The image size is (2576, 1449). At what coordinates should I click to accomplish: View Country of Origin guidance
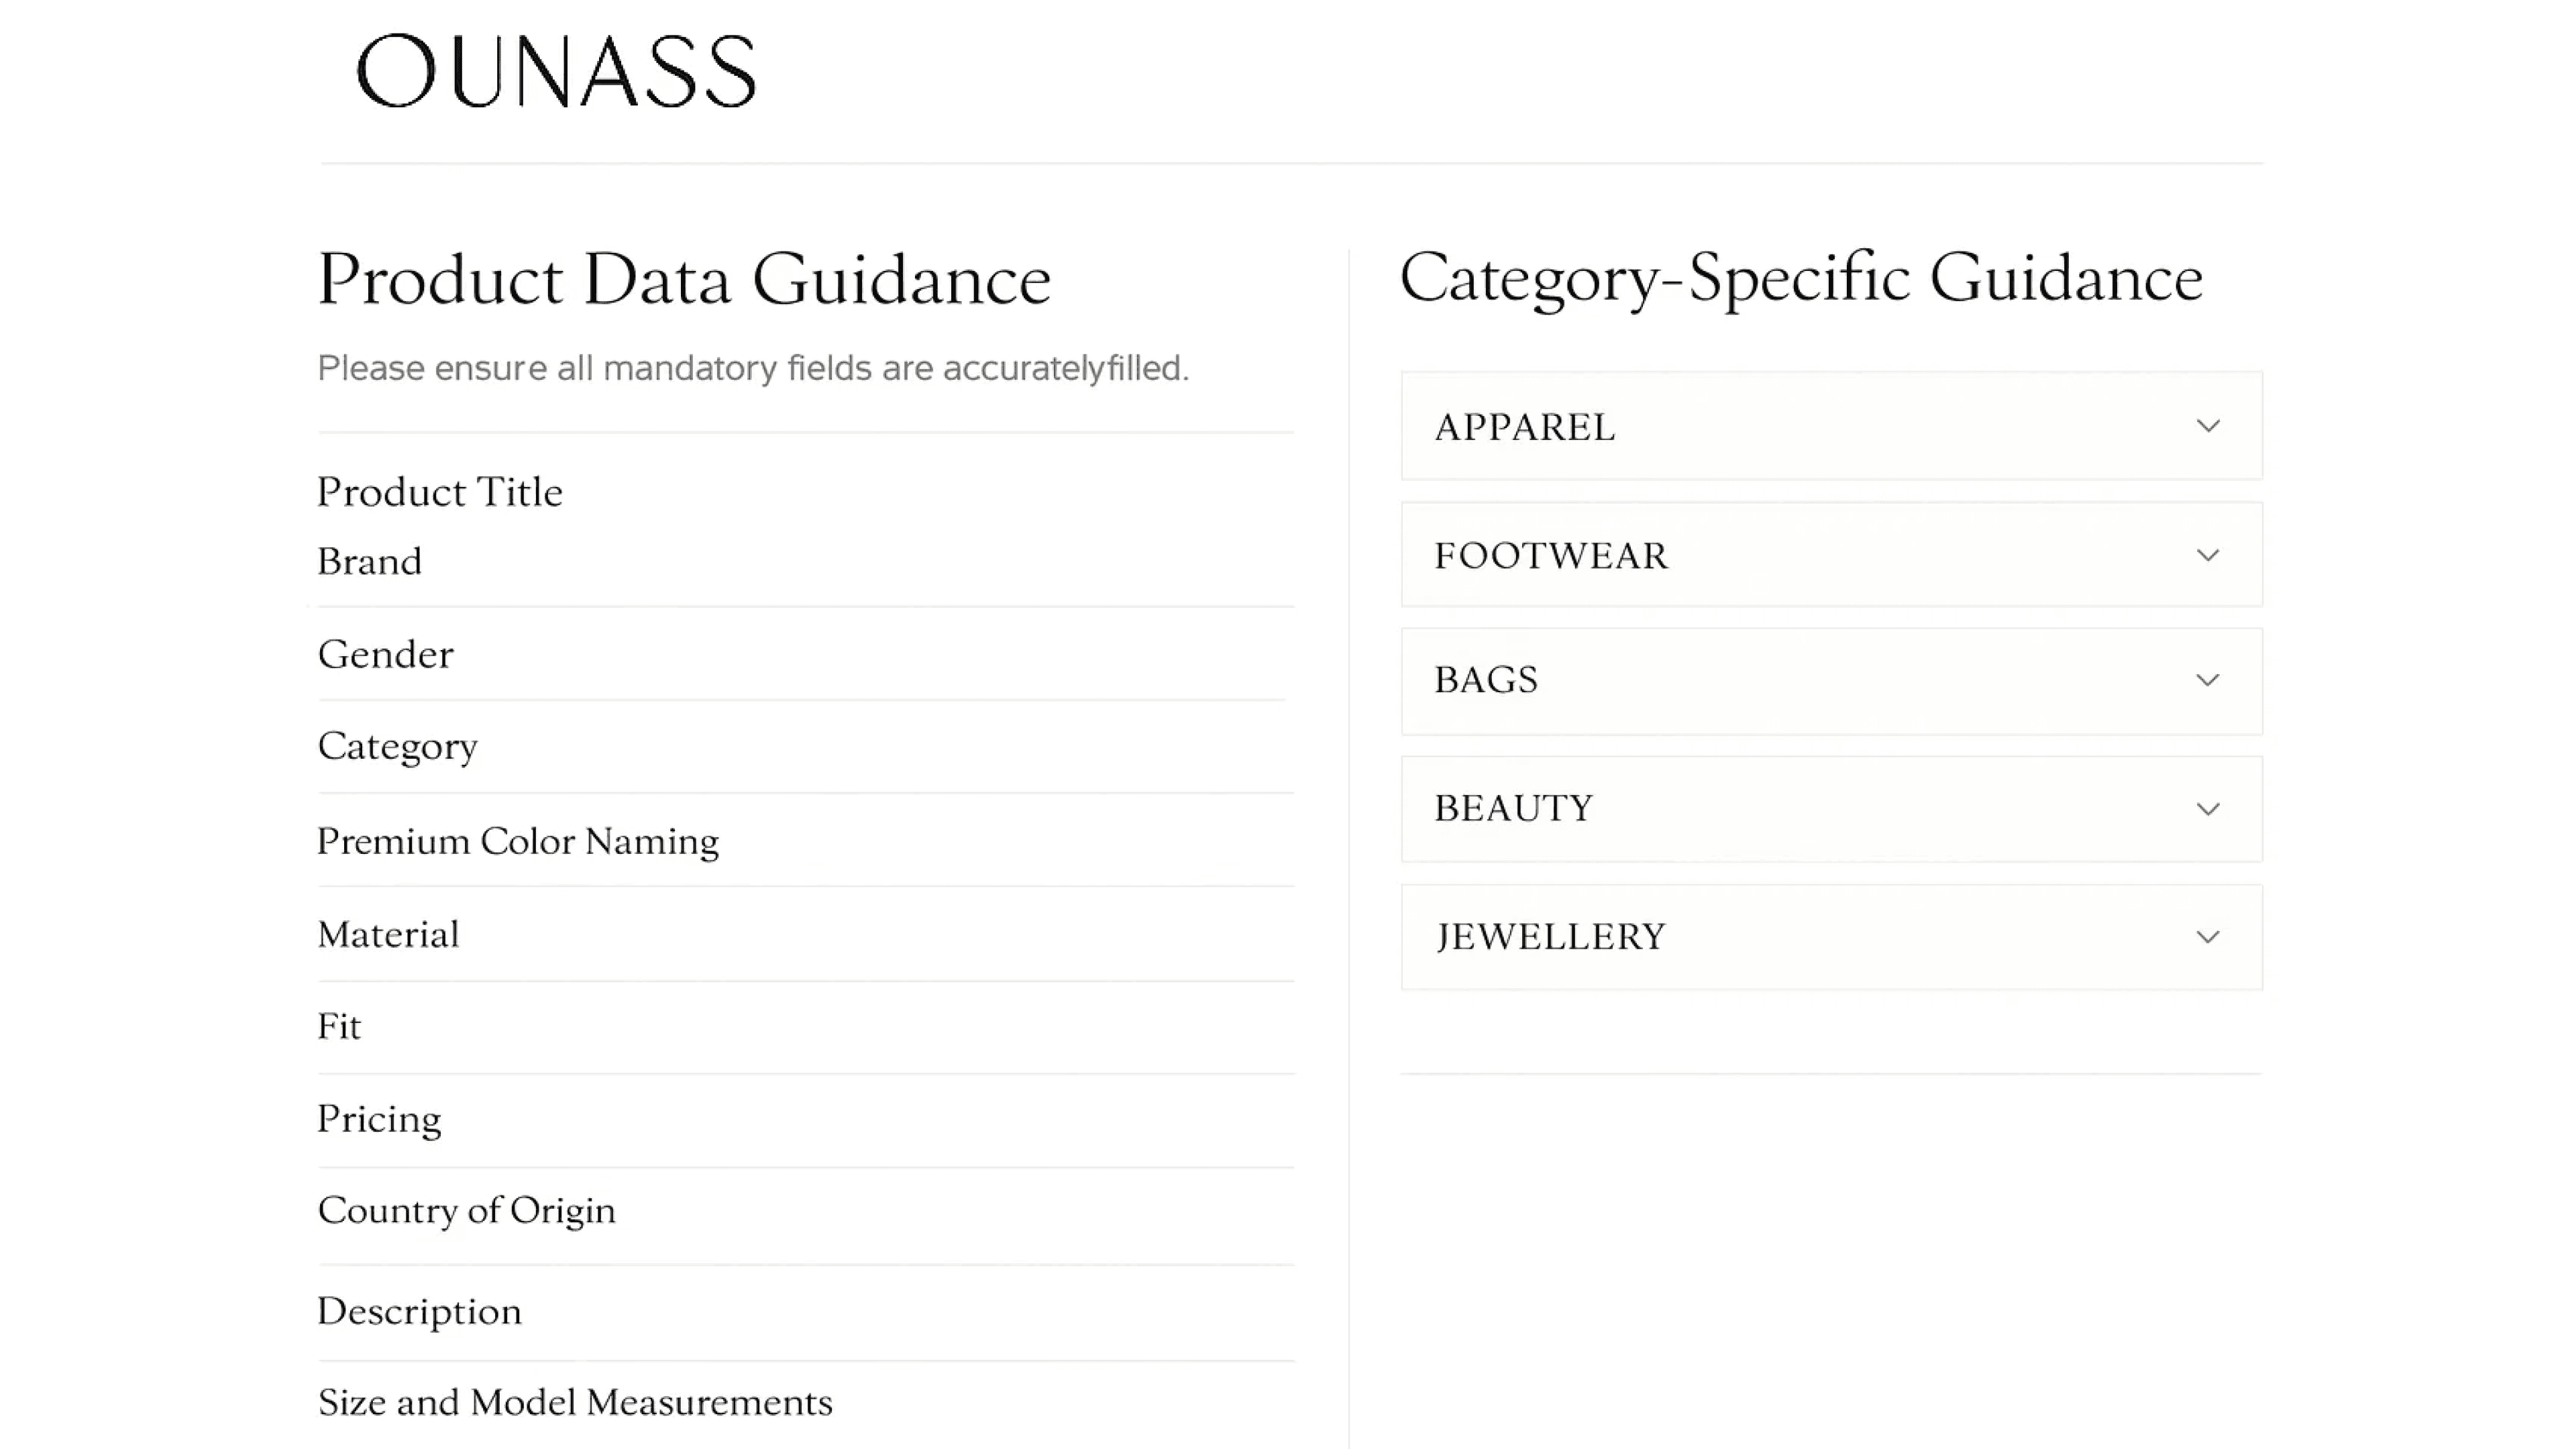[466, 1211]
